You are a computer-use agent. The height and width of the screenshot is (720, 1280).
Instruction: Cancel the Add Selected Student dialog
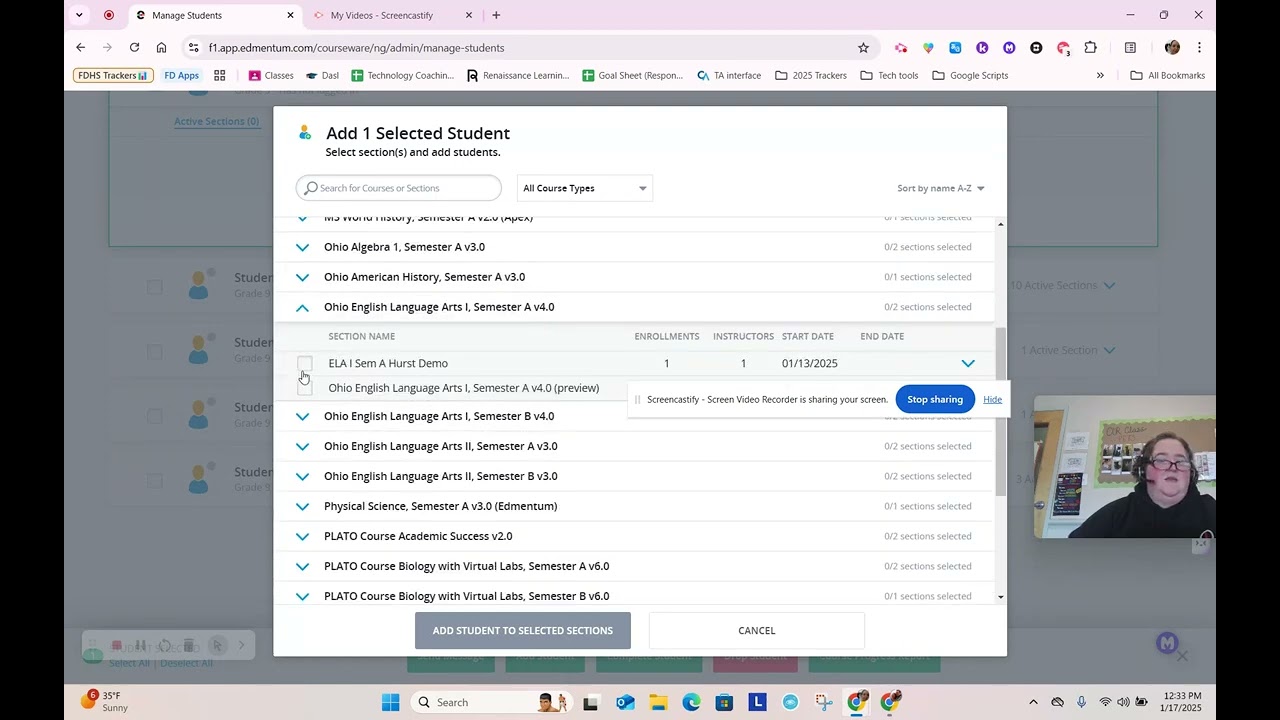(x=756, y=630)
